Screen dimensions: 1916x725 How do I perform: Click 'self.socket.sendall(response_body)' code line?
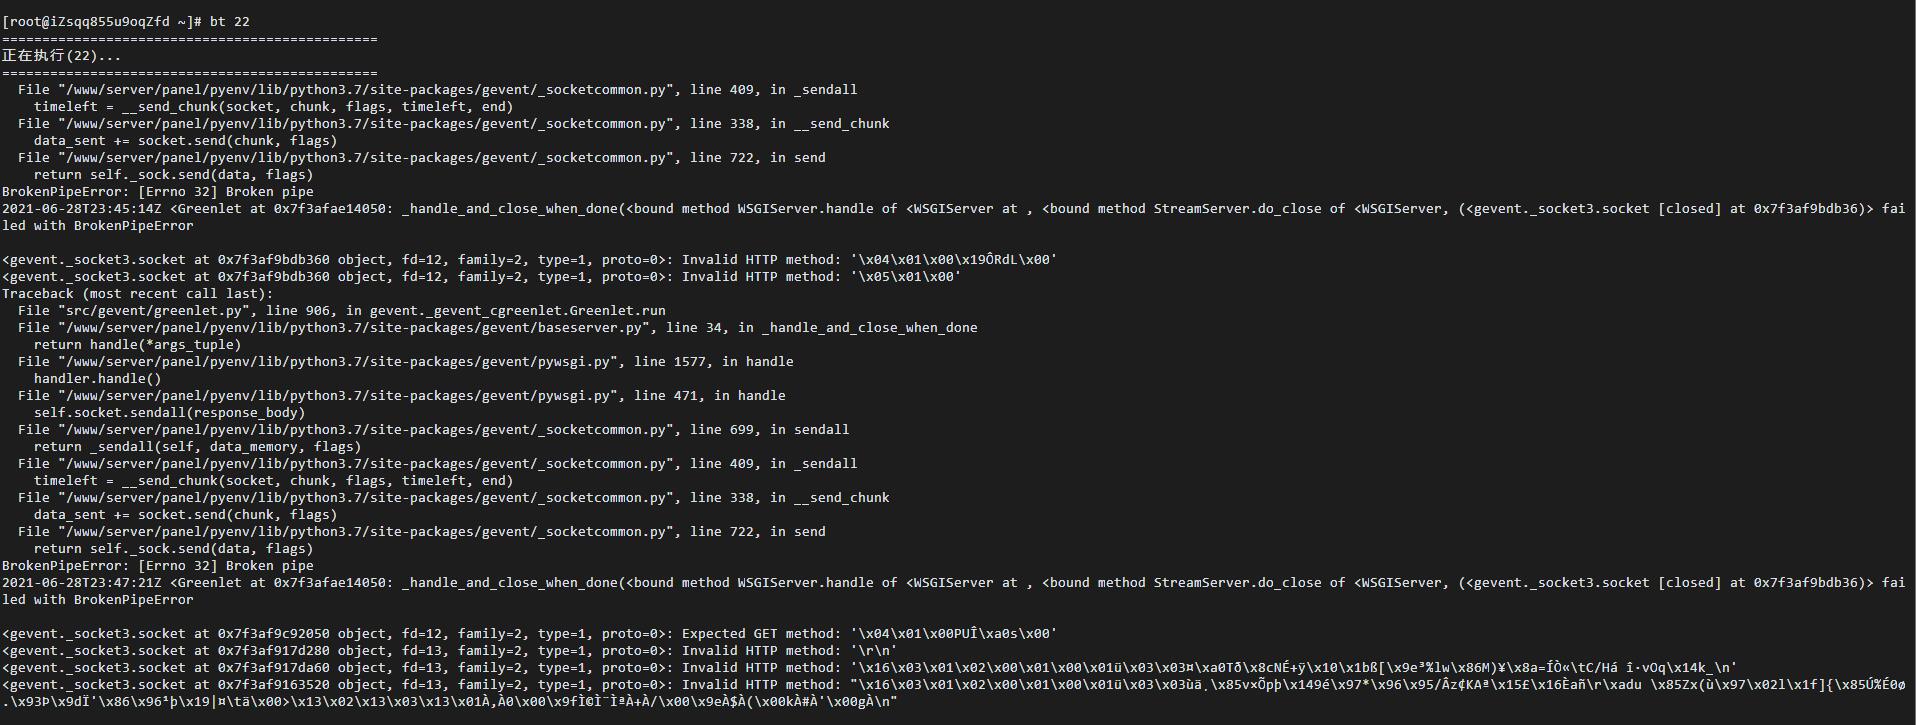click(170, 412)
